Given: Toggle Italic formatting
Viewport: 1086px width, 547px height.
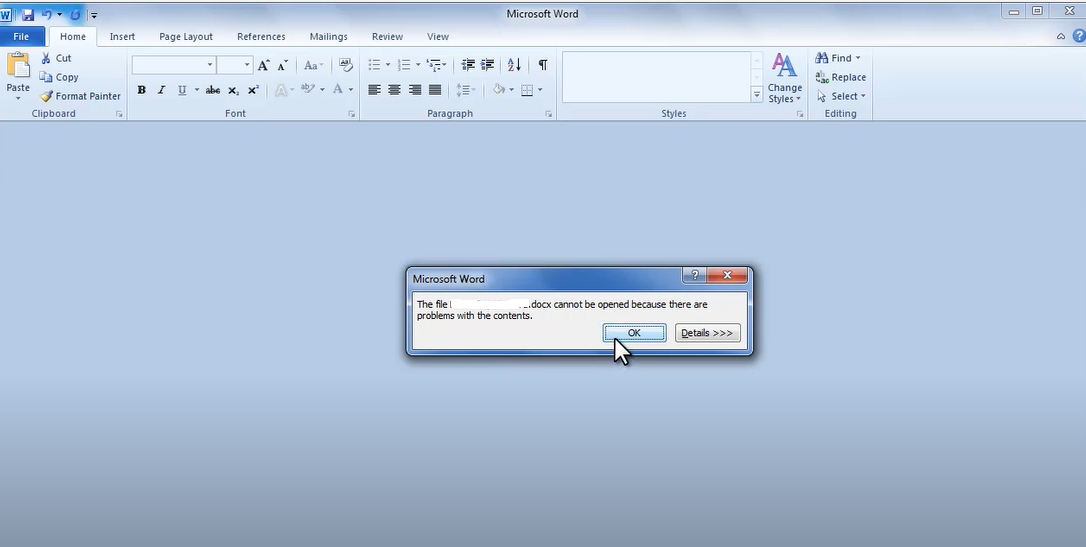Looking at the screenshot, I should [161, 90].
